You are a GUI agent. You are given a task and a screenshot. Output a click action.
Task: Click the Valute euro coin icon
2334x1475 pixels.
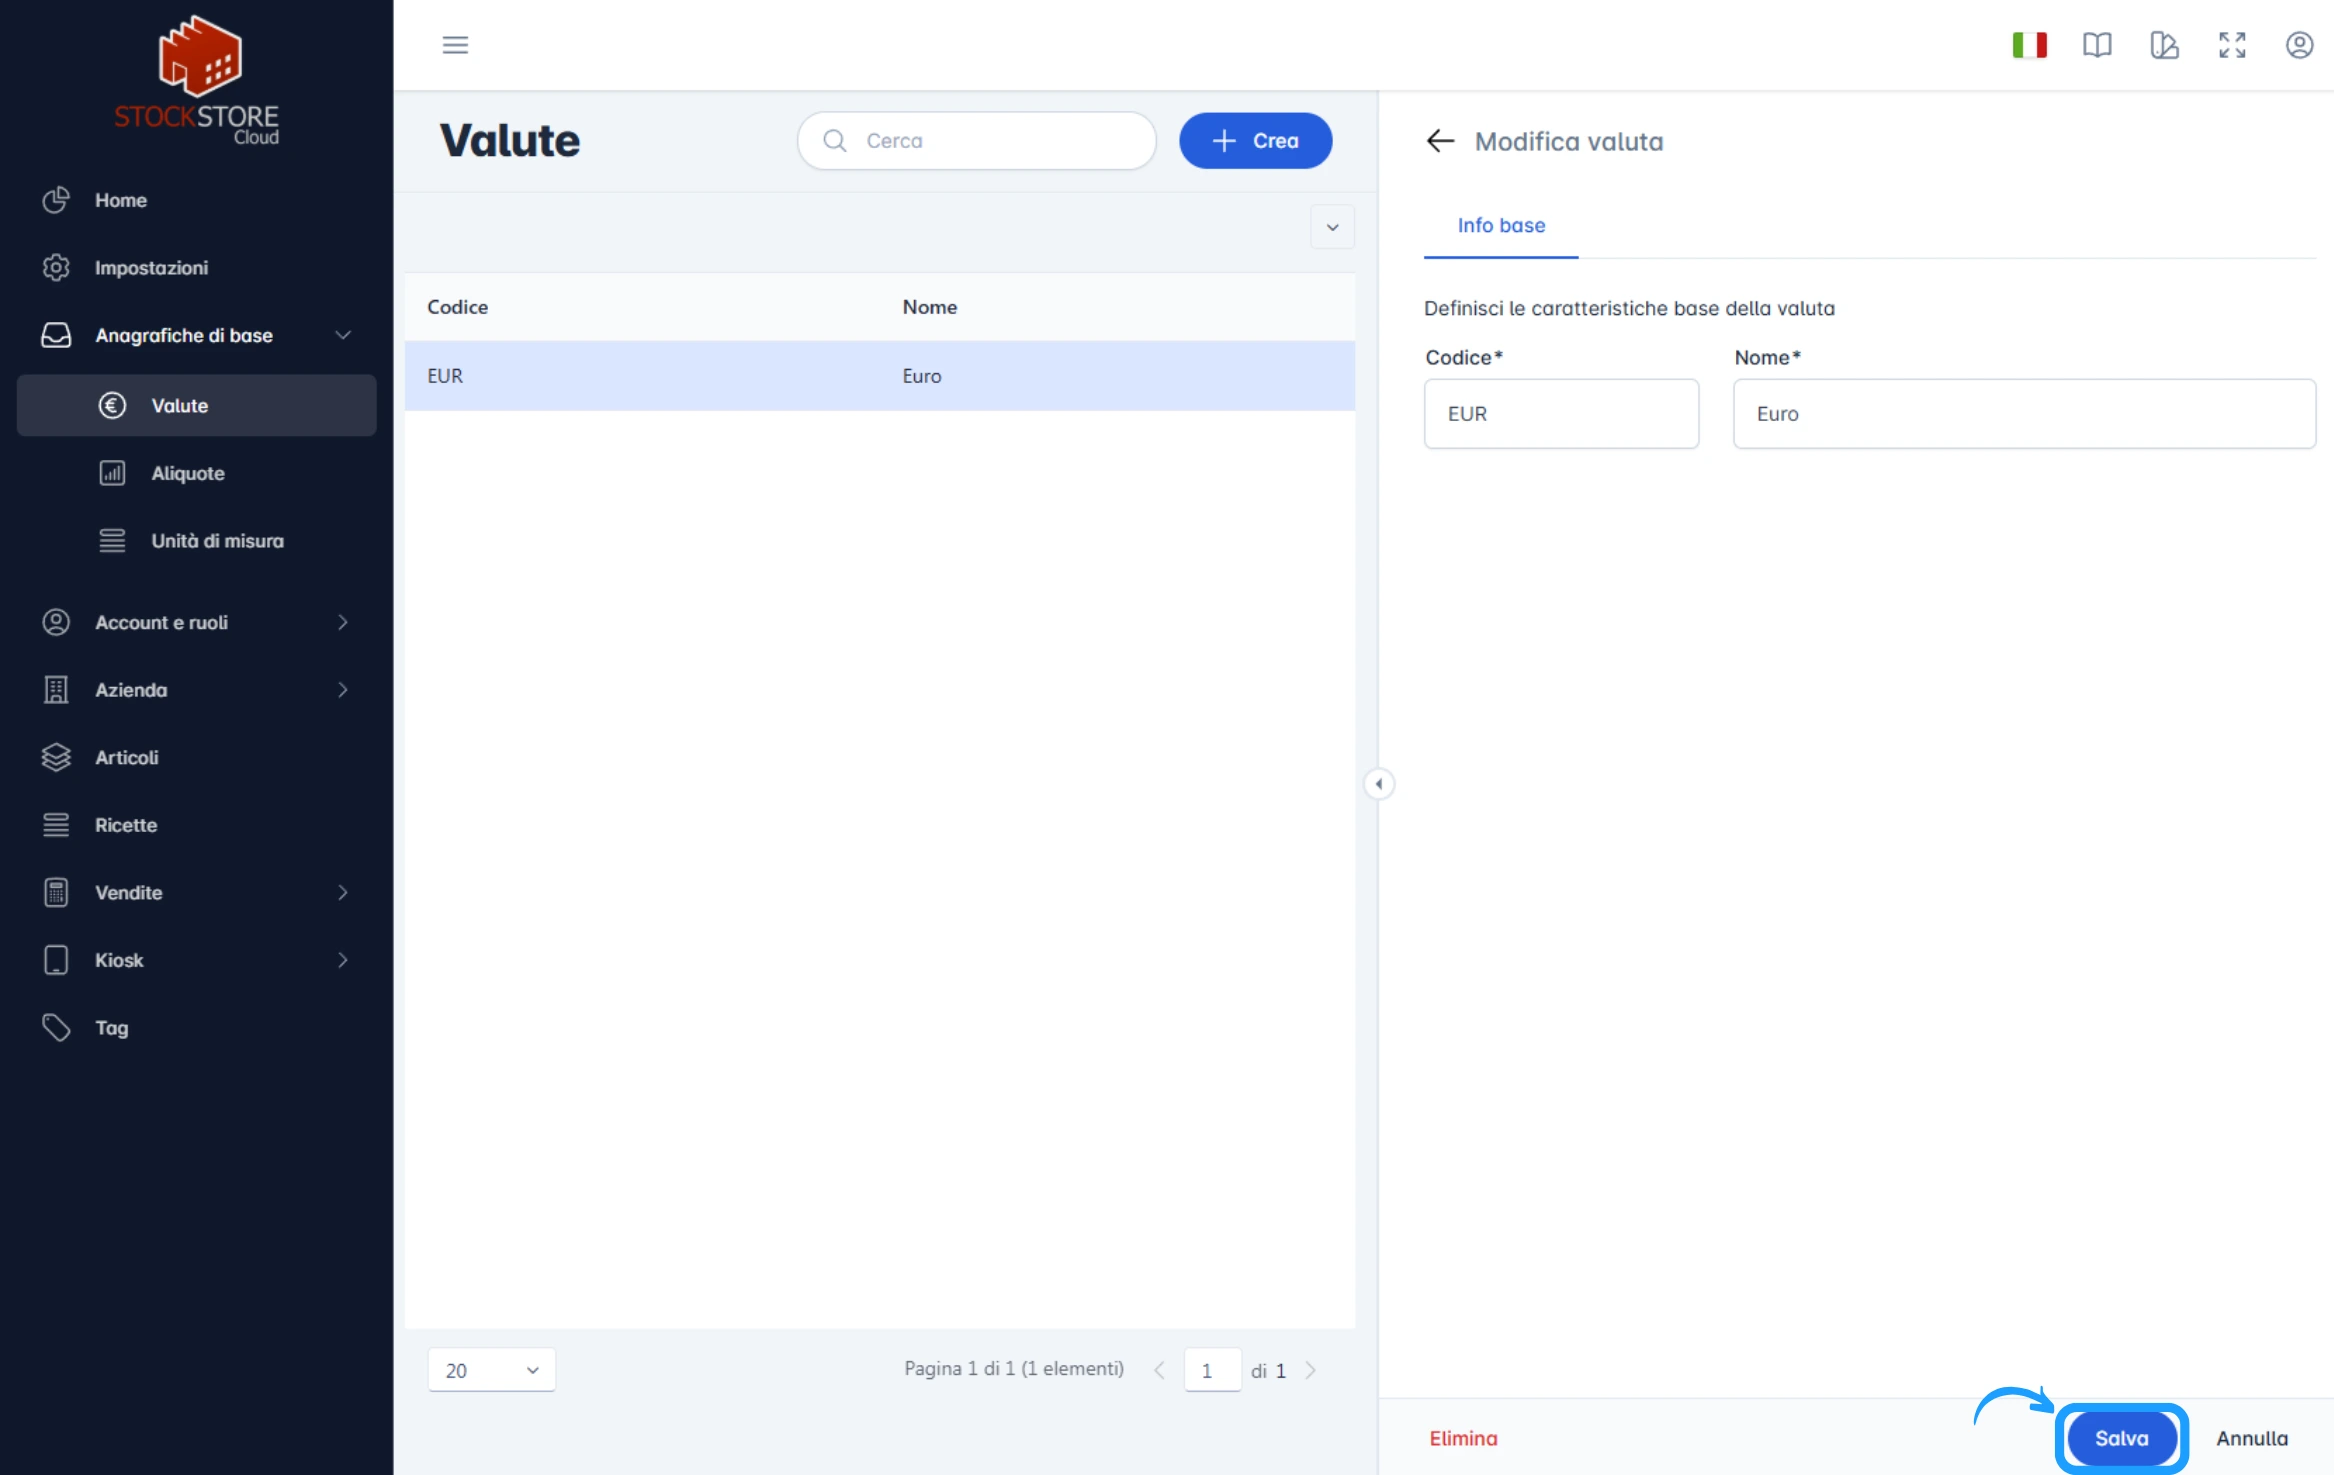click(112, 405)
